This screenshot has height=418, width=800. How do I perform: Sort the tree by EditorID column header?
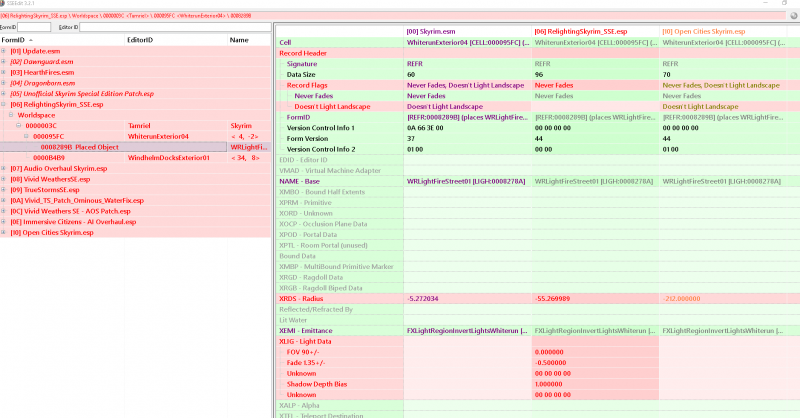[x=176, y=40]
